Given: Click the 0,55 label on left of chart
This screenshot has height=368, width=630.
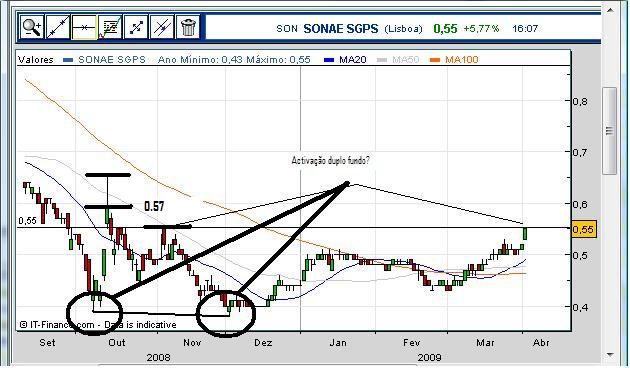Looking at the screenshot, I should pyautogui.click(x=27, y=221).
